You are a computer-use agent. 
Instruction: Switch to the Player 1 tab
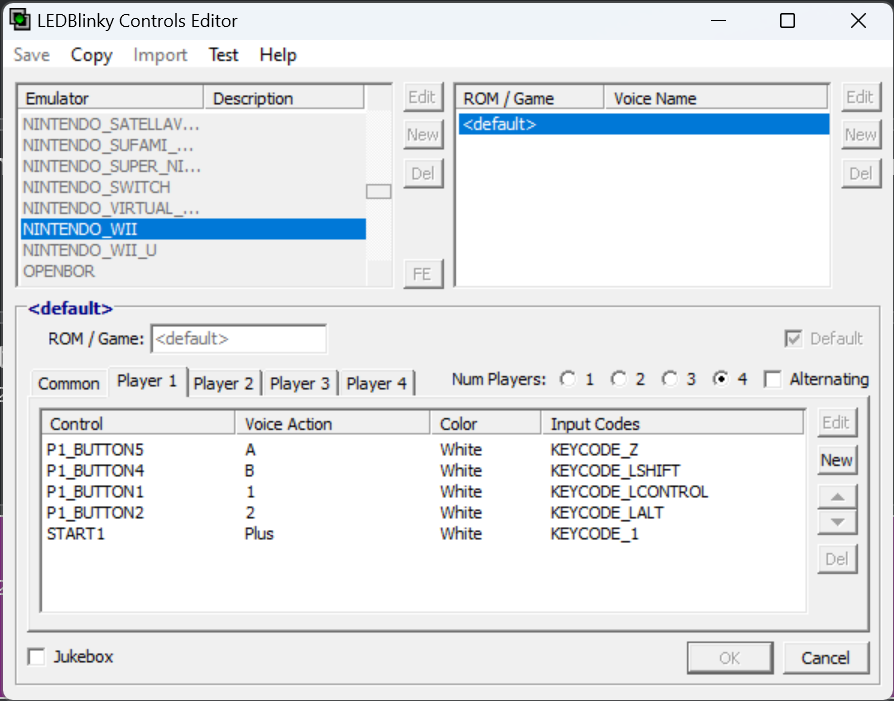[x=147, y=380]
